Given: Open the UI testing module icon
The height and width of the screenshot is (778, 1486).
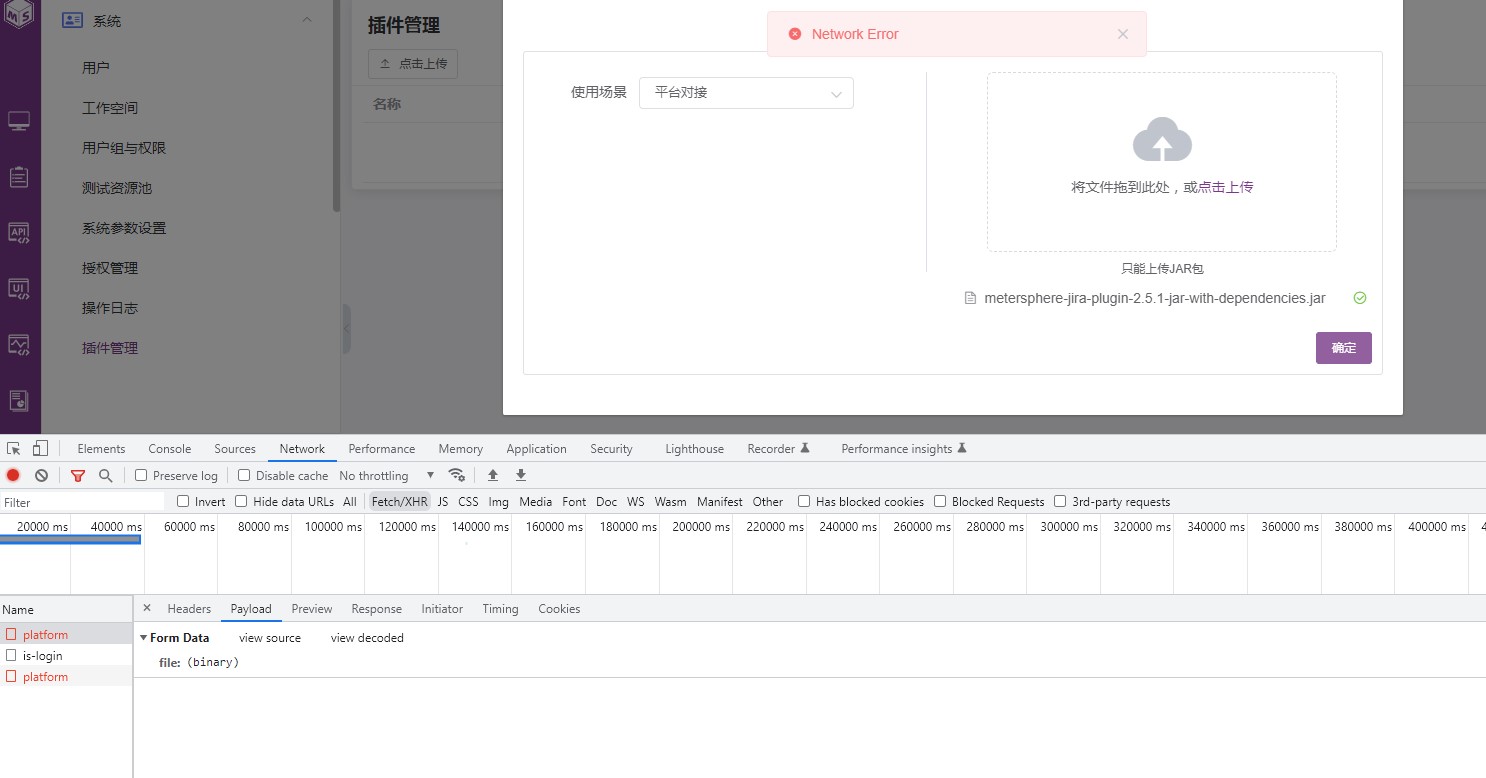Looking at the screenshot, I should coord(20,289).
